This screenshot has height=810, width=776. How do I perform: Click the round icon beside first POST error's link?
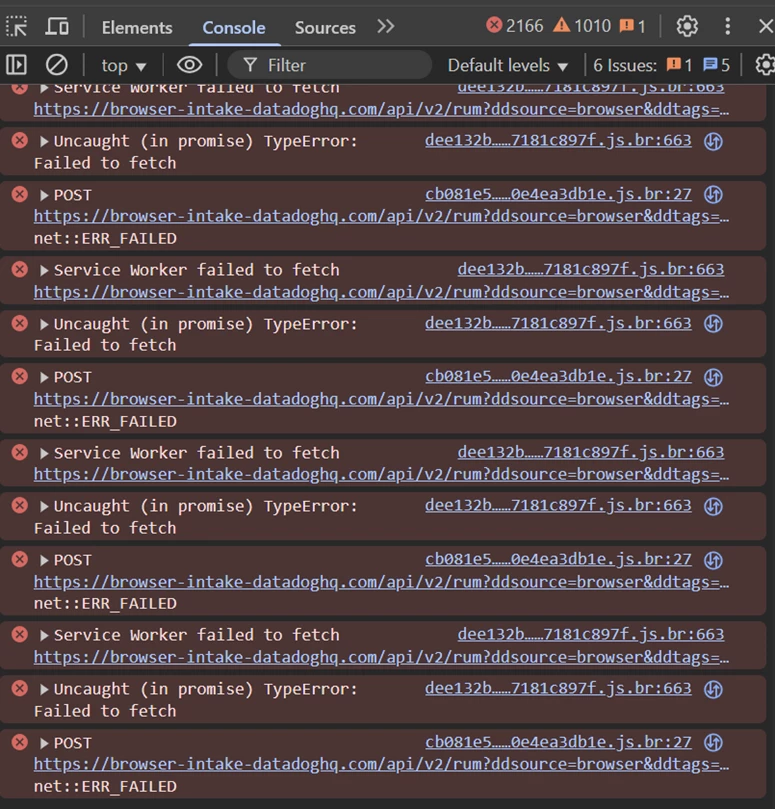[x=713, y=195]
